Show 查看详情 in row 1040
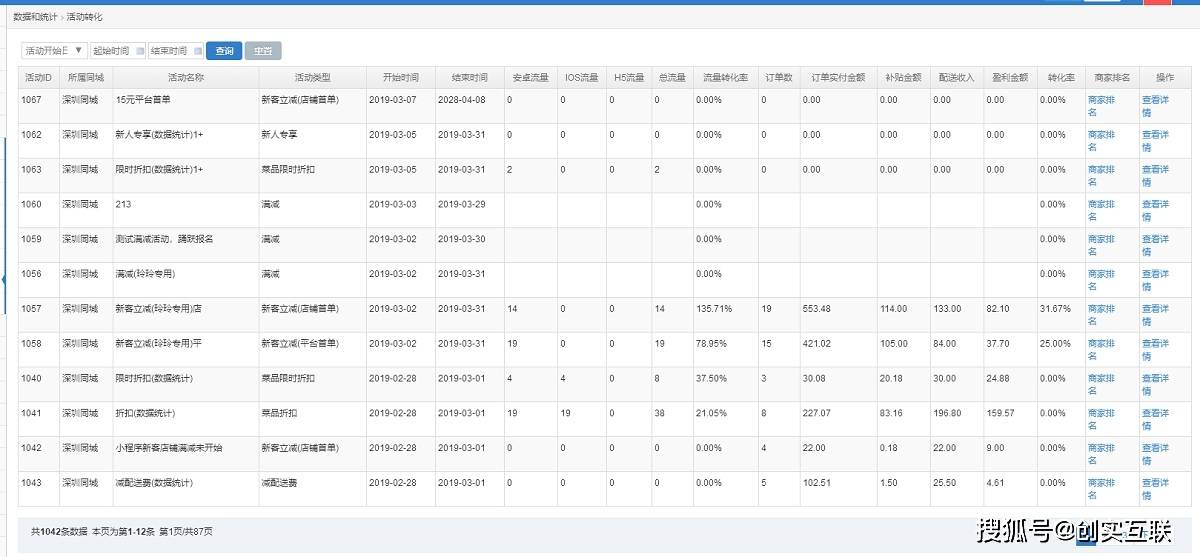 [x=1154, y=385]
